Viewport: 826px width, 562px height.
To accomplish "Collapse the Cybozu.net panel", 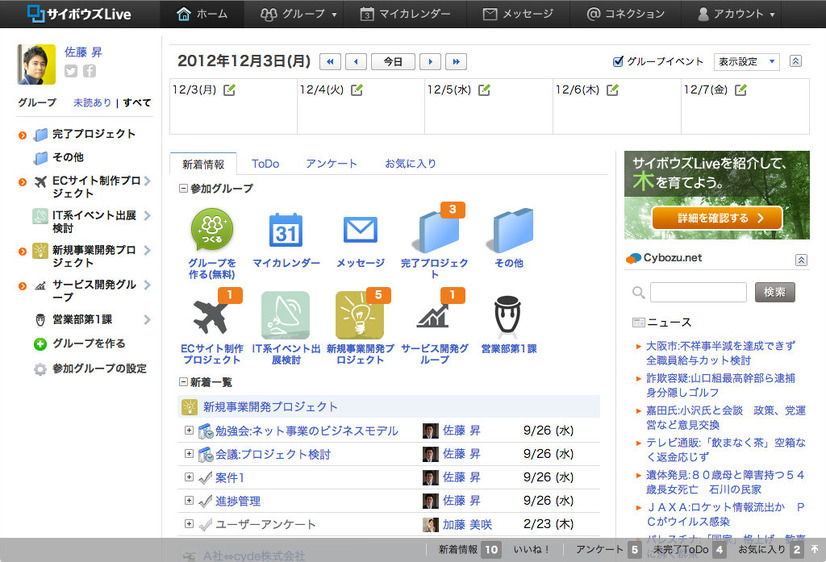I will [x=801, y=260].
